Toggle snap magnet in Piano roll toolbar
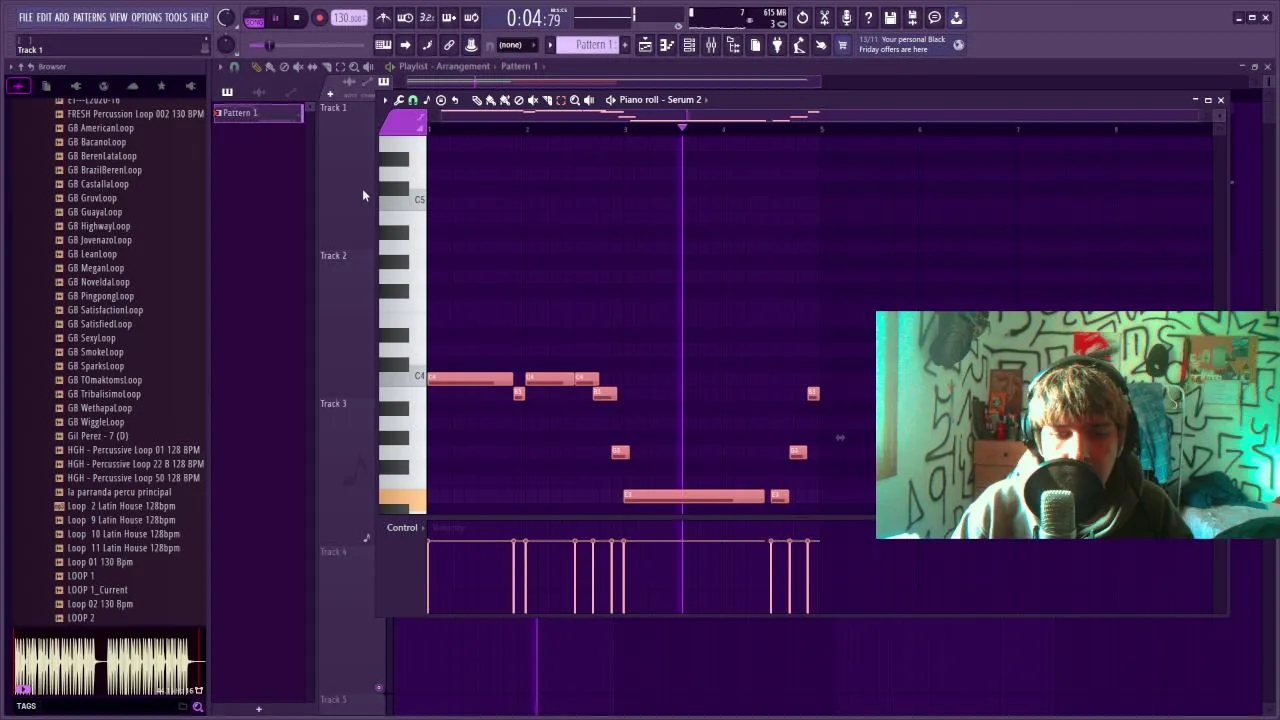Screen dimensions: 1280x720 pyautogui.click(x=412, y=100)
